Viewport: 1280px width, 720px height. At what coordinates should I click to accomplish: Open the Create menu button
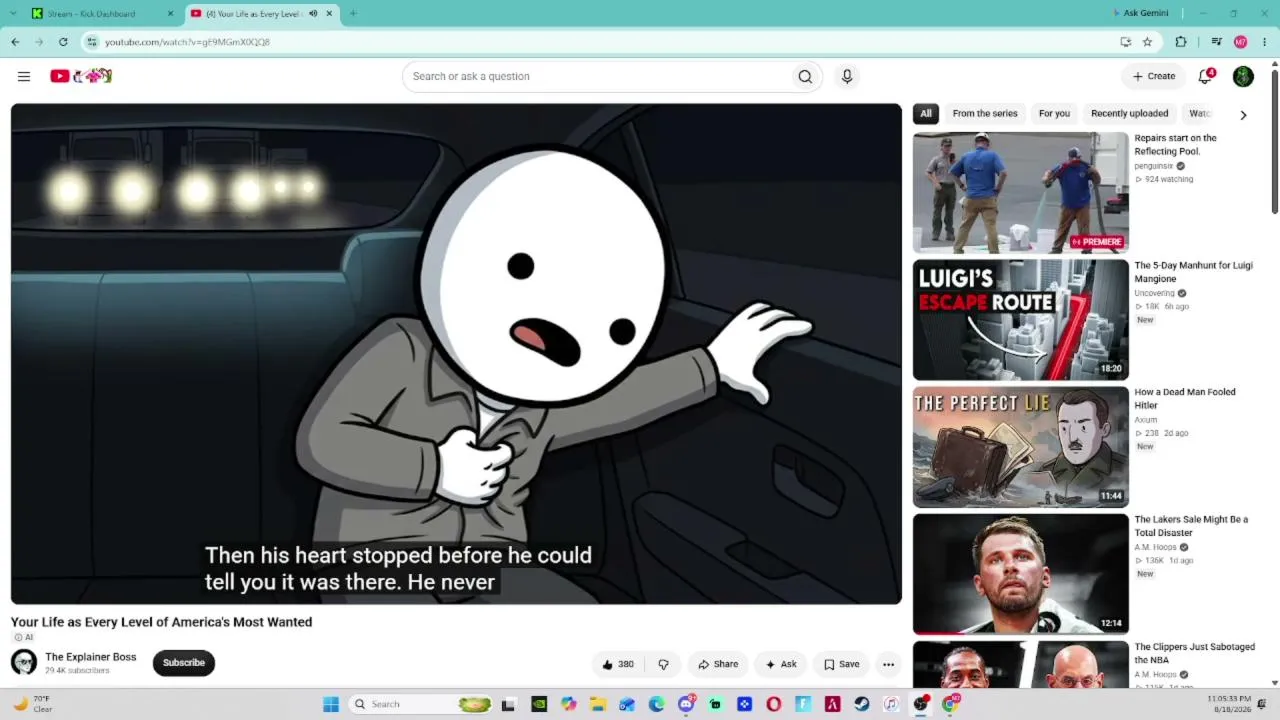(1154, 76)
